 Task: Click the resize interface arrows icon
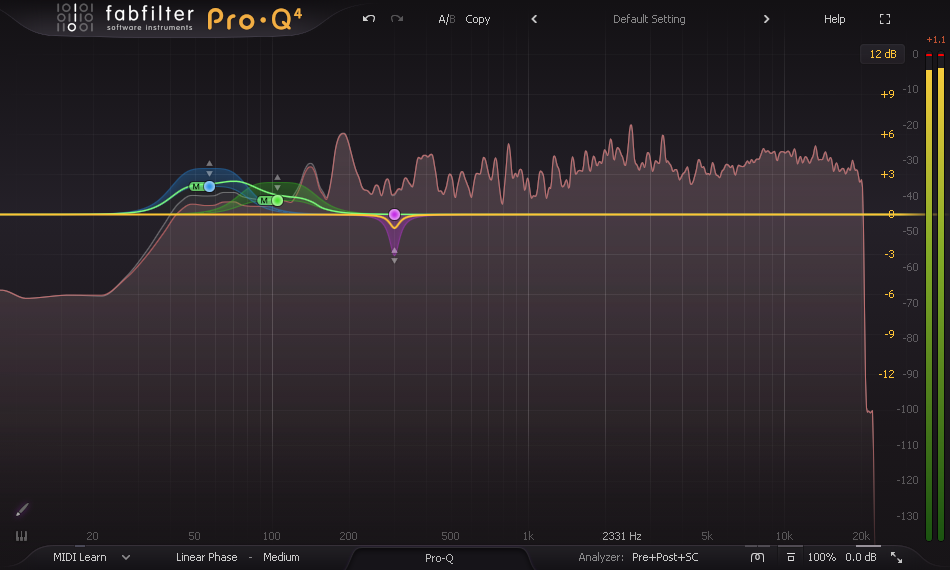coord(897,557)
